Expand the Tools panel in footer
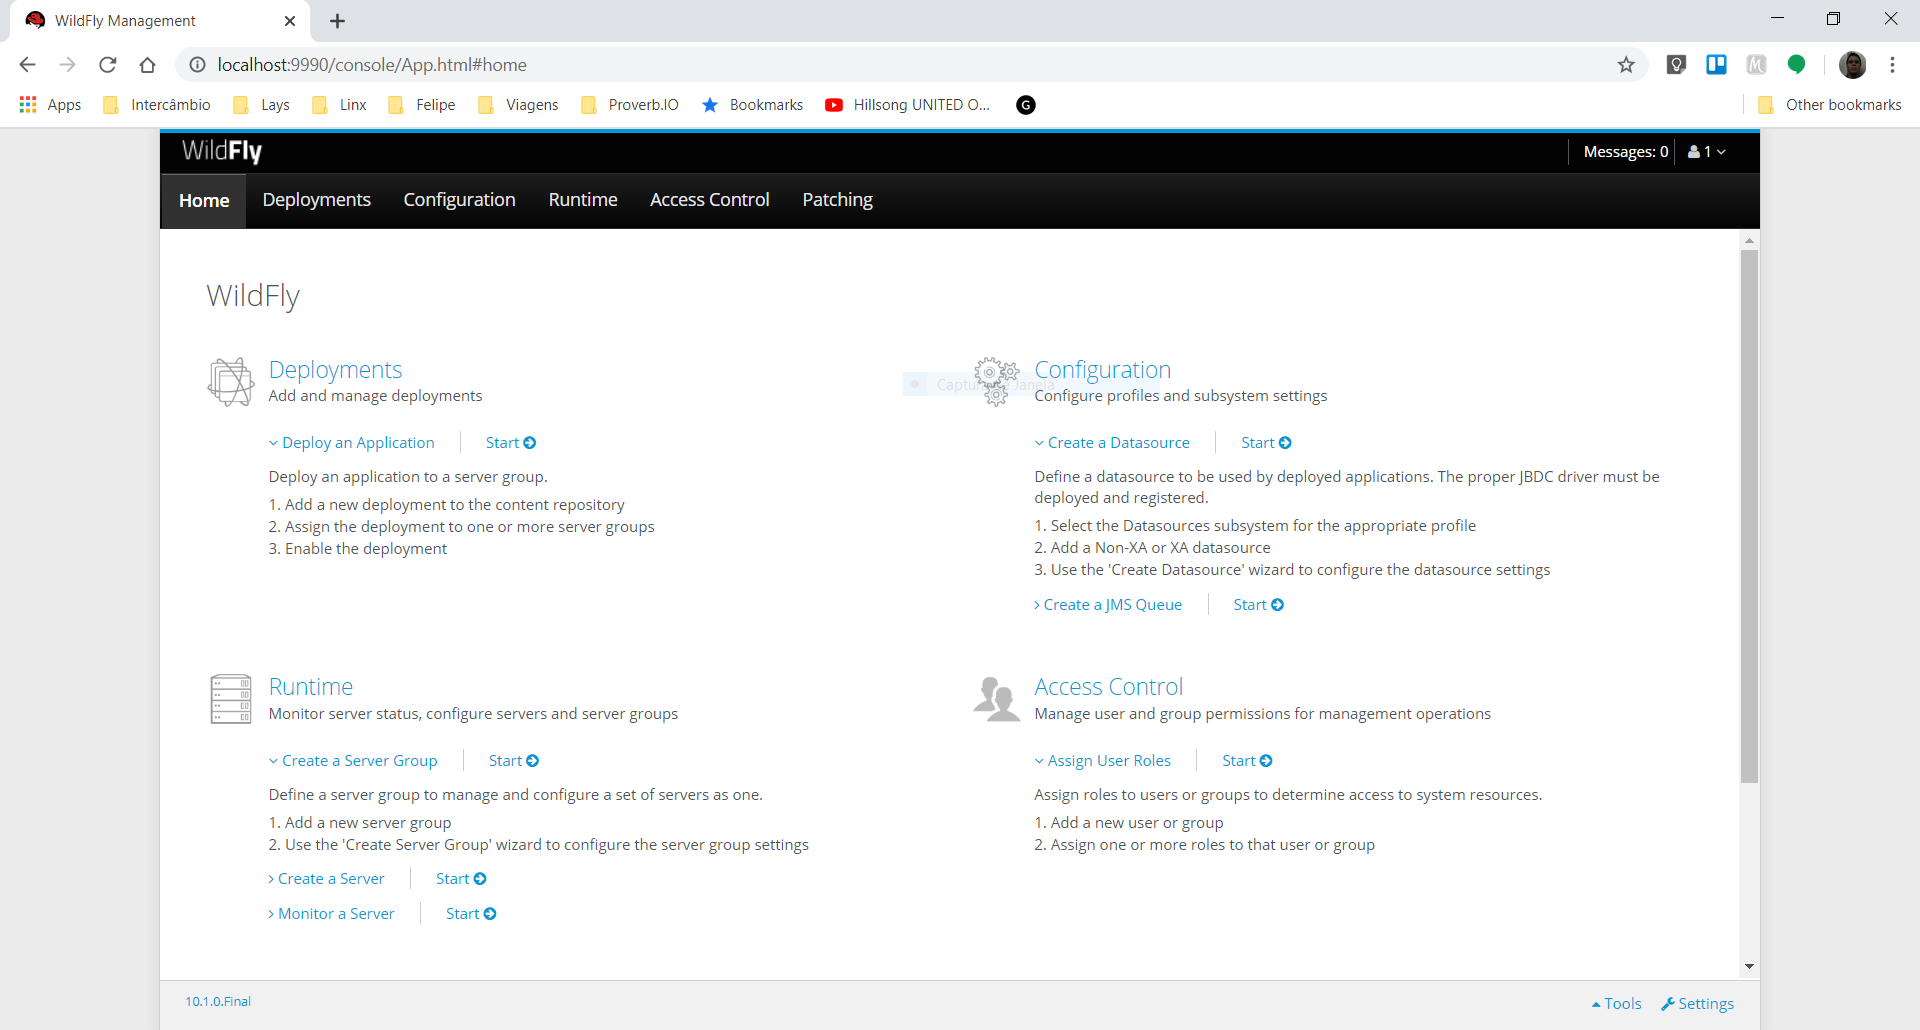Screen dimensions: 1920x1030 click(x=1616, y=1004)
